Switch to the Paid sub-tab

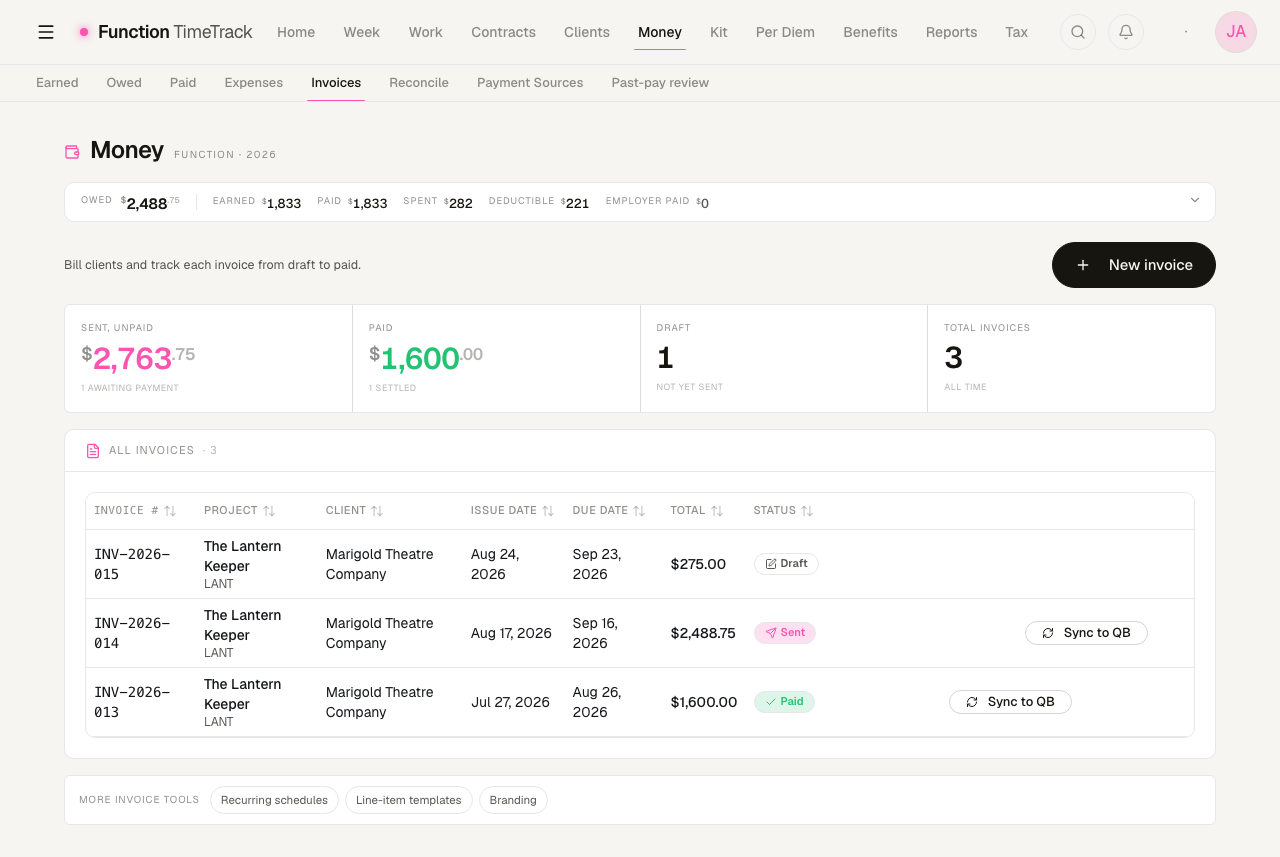(x=183, y=83)
